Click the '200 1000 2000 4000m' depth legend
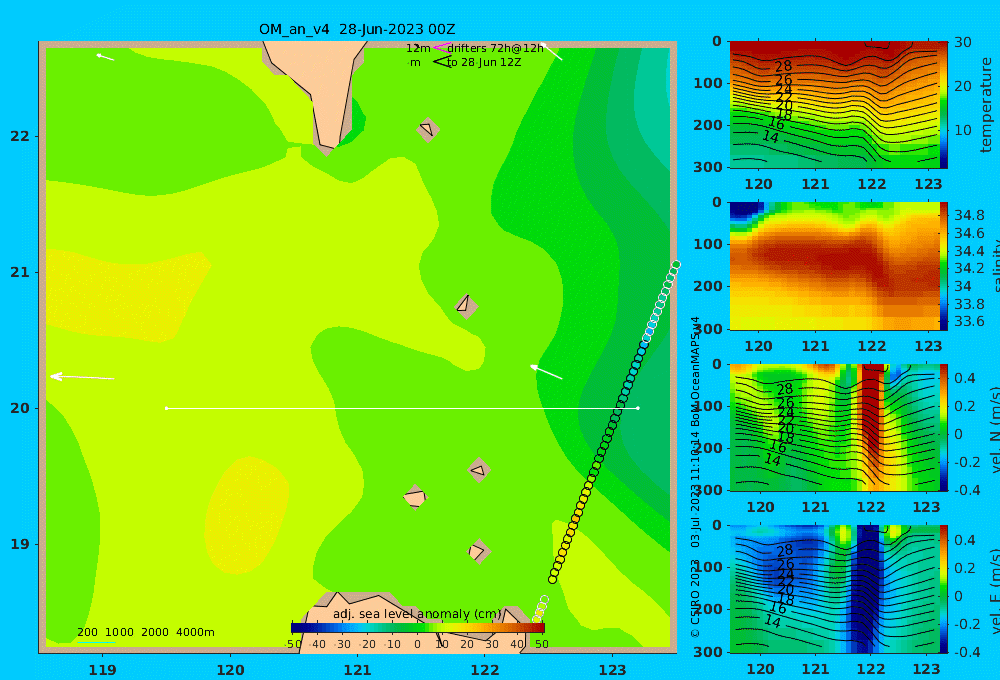The image size is (1000, 680). (x=145, y=632)
